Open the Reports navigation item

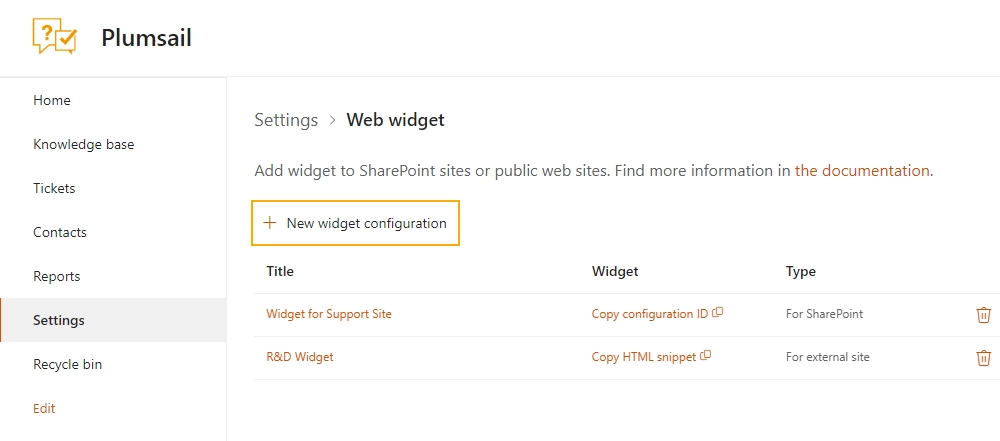click(x=57, y=276)
